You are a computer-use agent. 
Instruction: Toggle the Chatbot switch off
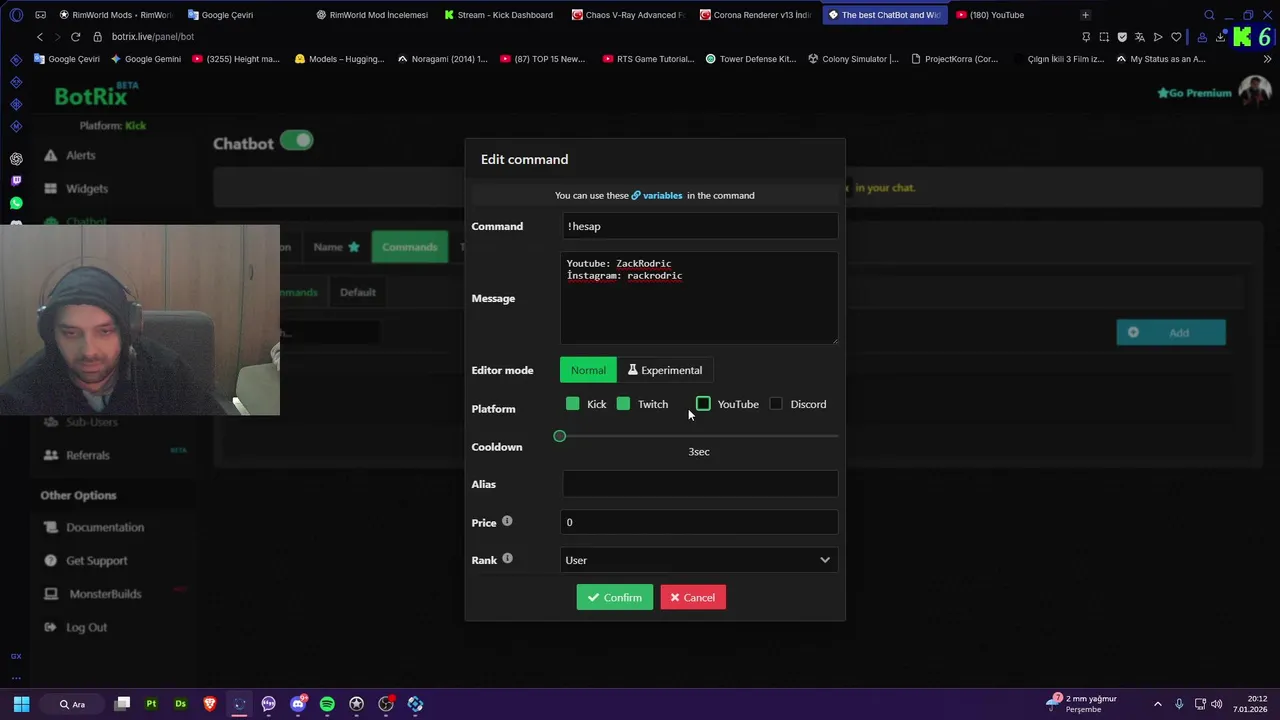tap(296, 141)
